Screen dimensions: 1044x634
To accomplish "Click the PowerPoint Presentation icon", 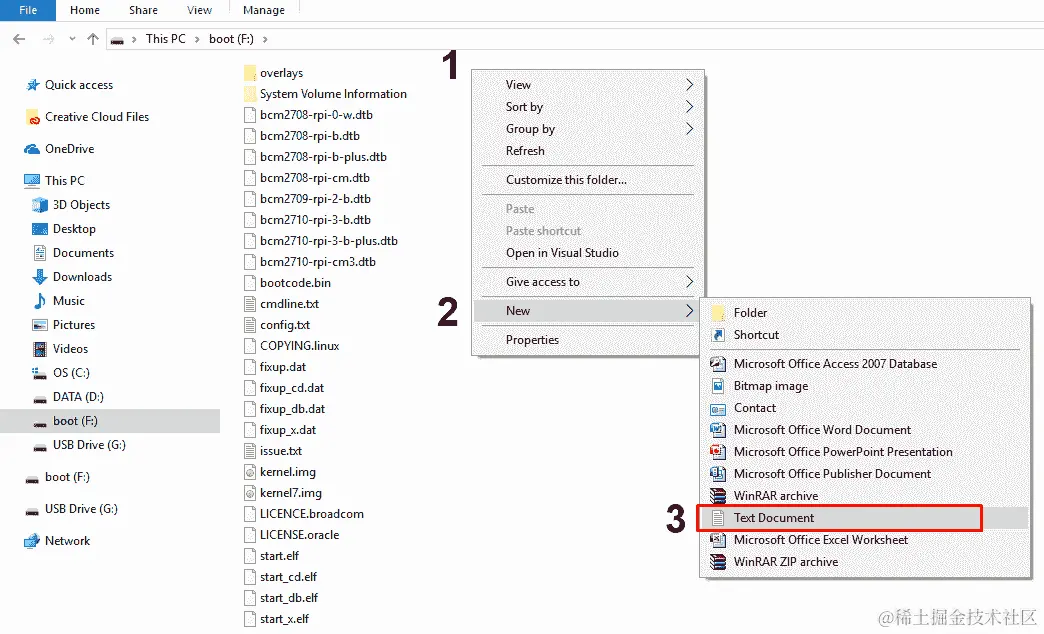I will (718, 452).
